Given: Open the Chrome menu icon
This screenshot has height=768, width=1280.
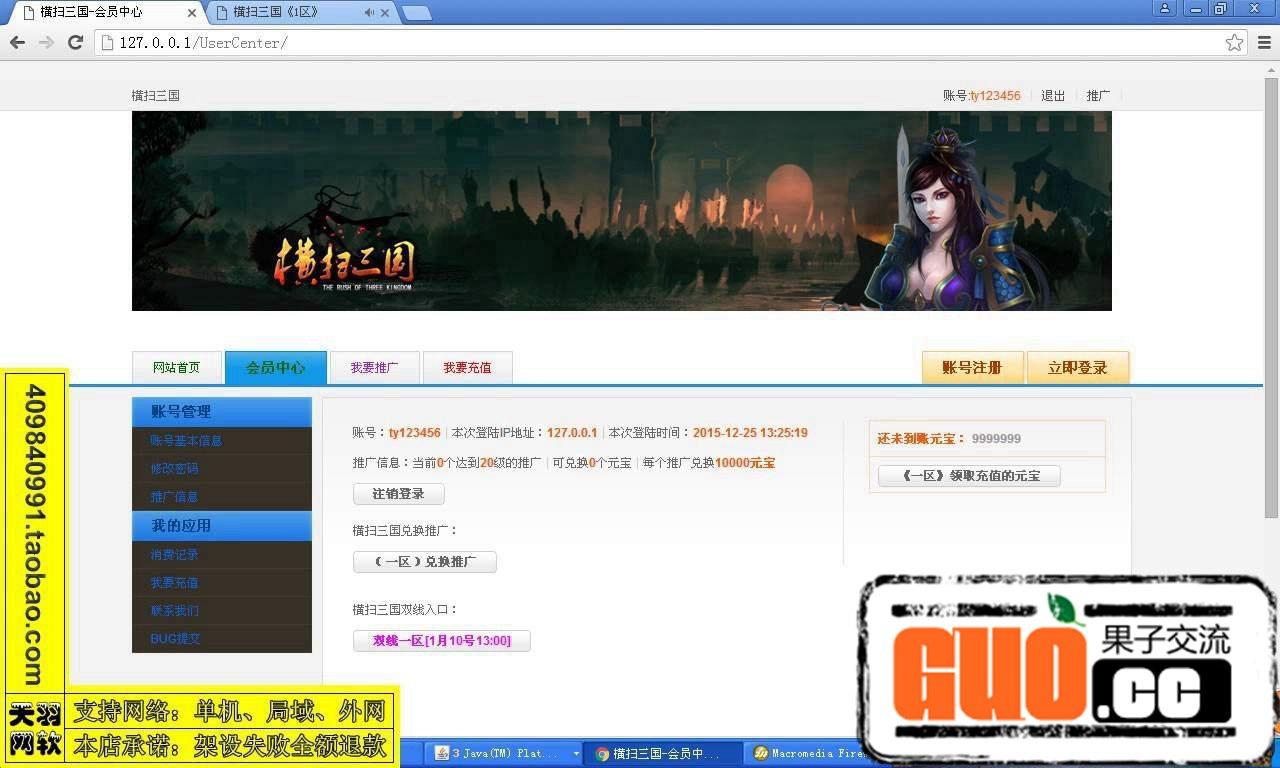Looking at the screenshot, I should 1264,42.
